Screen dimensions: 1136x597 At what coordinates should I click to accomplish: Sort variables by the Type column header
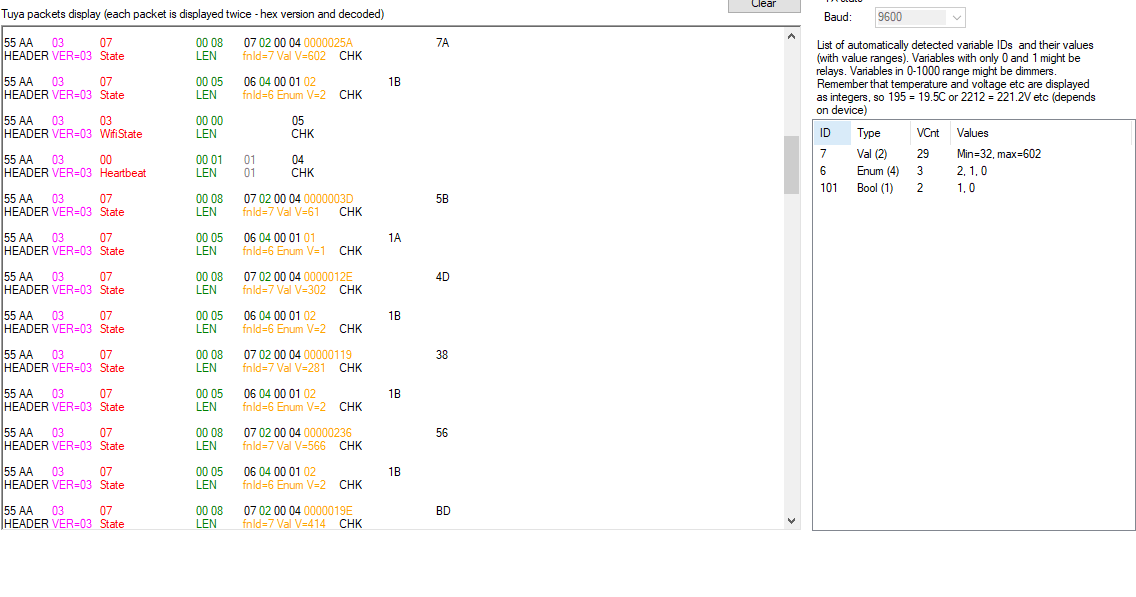tap(880, 133)
